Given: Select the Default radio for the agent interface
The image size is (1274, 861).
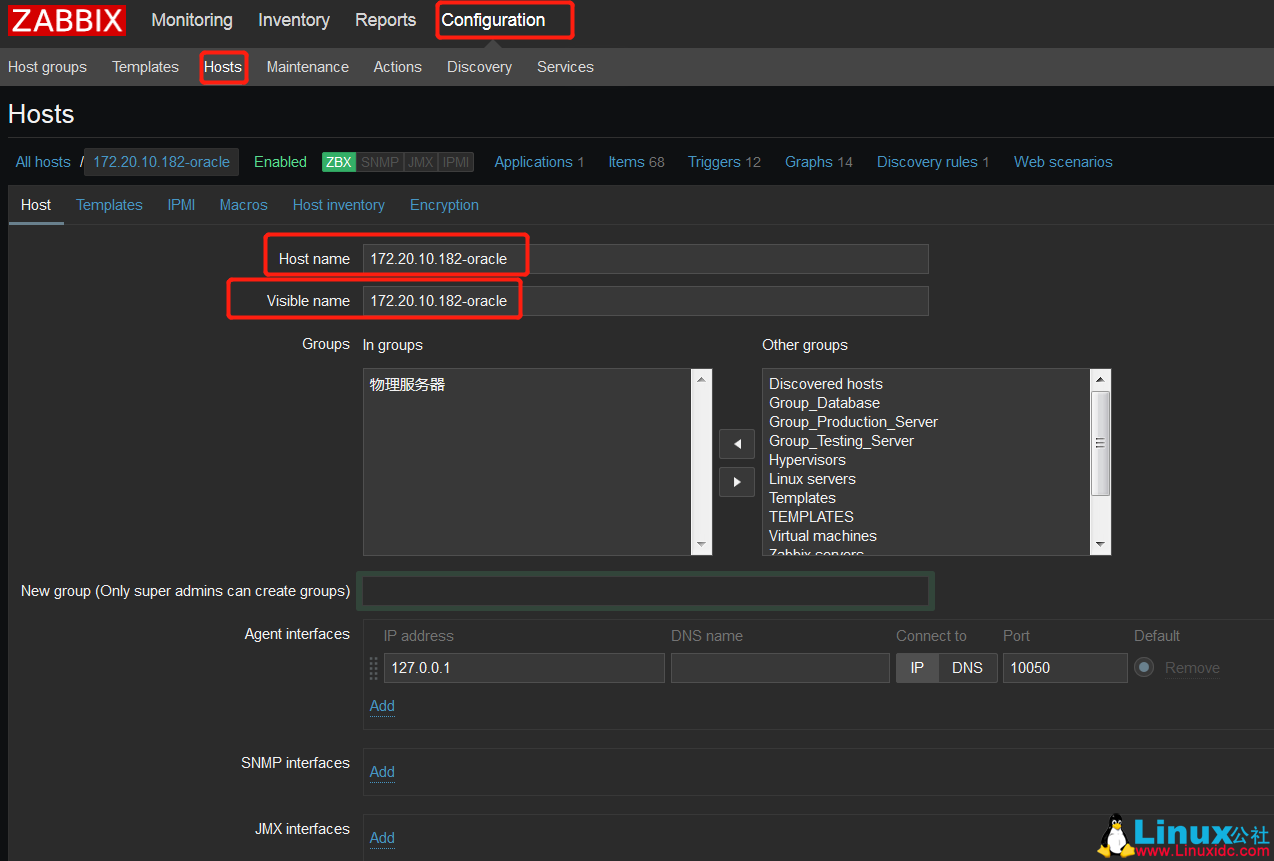Looking at the screenshot, I should pos(1142,667).
